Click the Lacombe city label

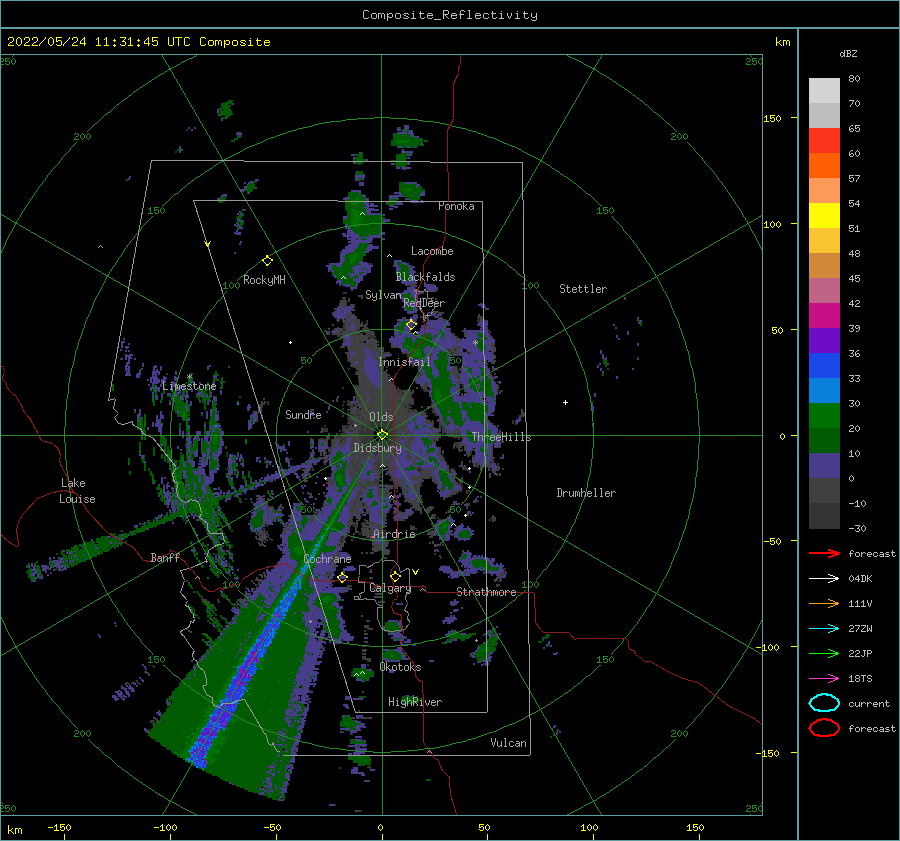(x=432, y=251)
